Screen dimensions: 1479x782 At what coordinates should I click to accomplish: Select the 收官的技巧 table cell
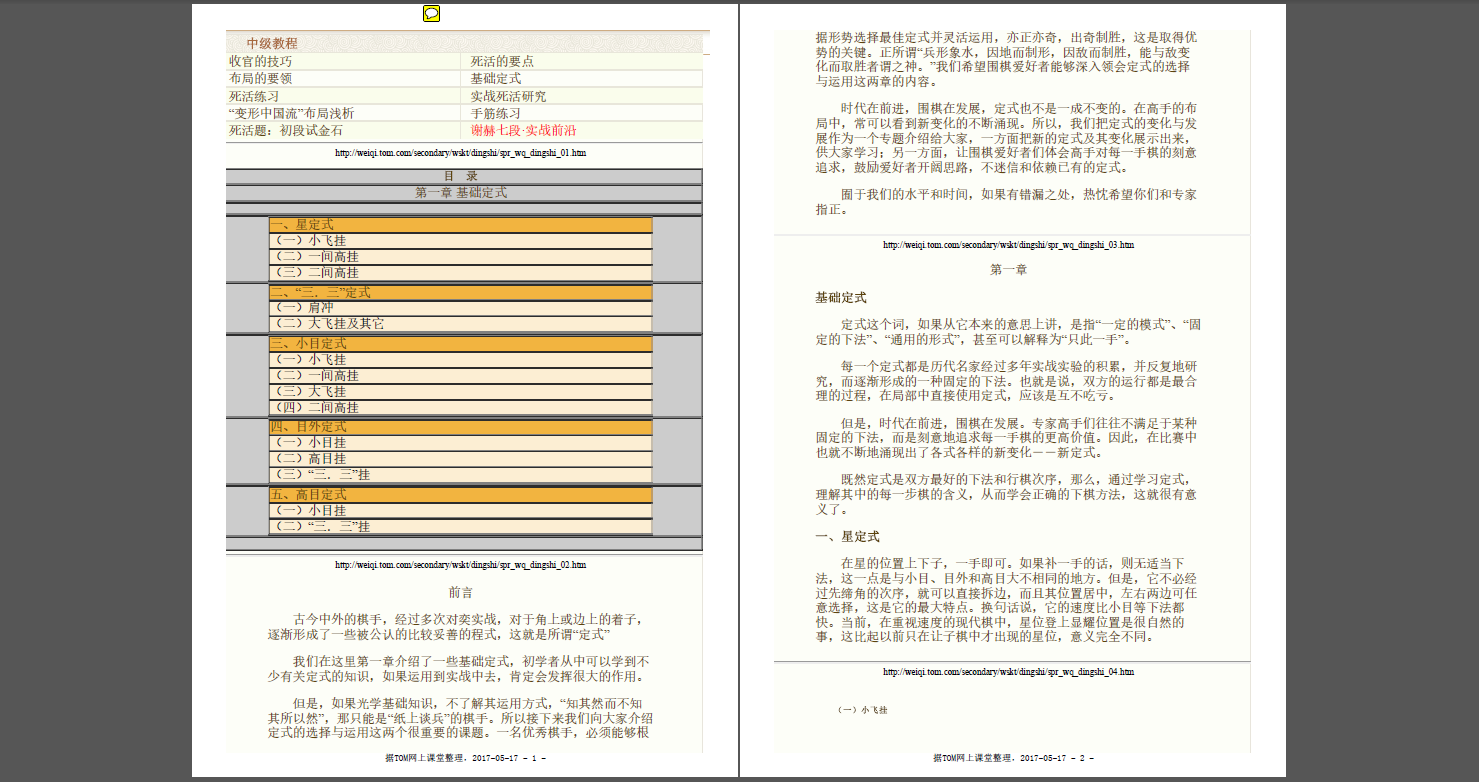pos(343,61)
